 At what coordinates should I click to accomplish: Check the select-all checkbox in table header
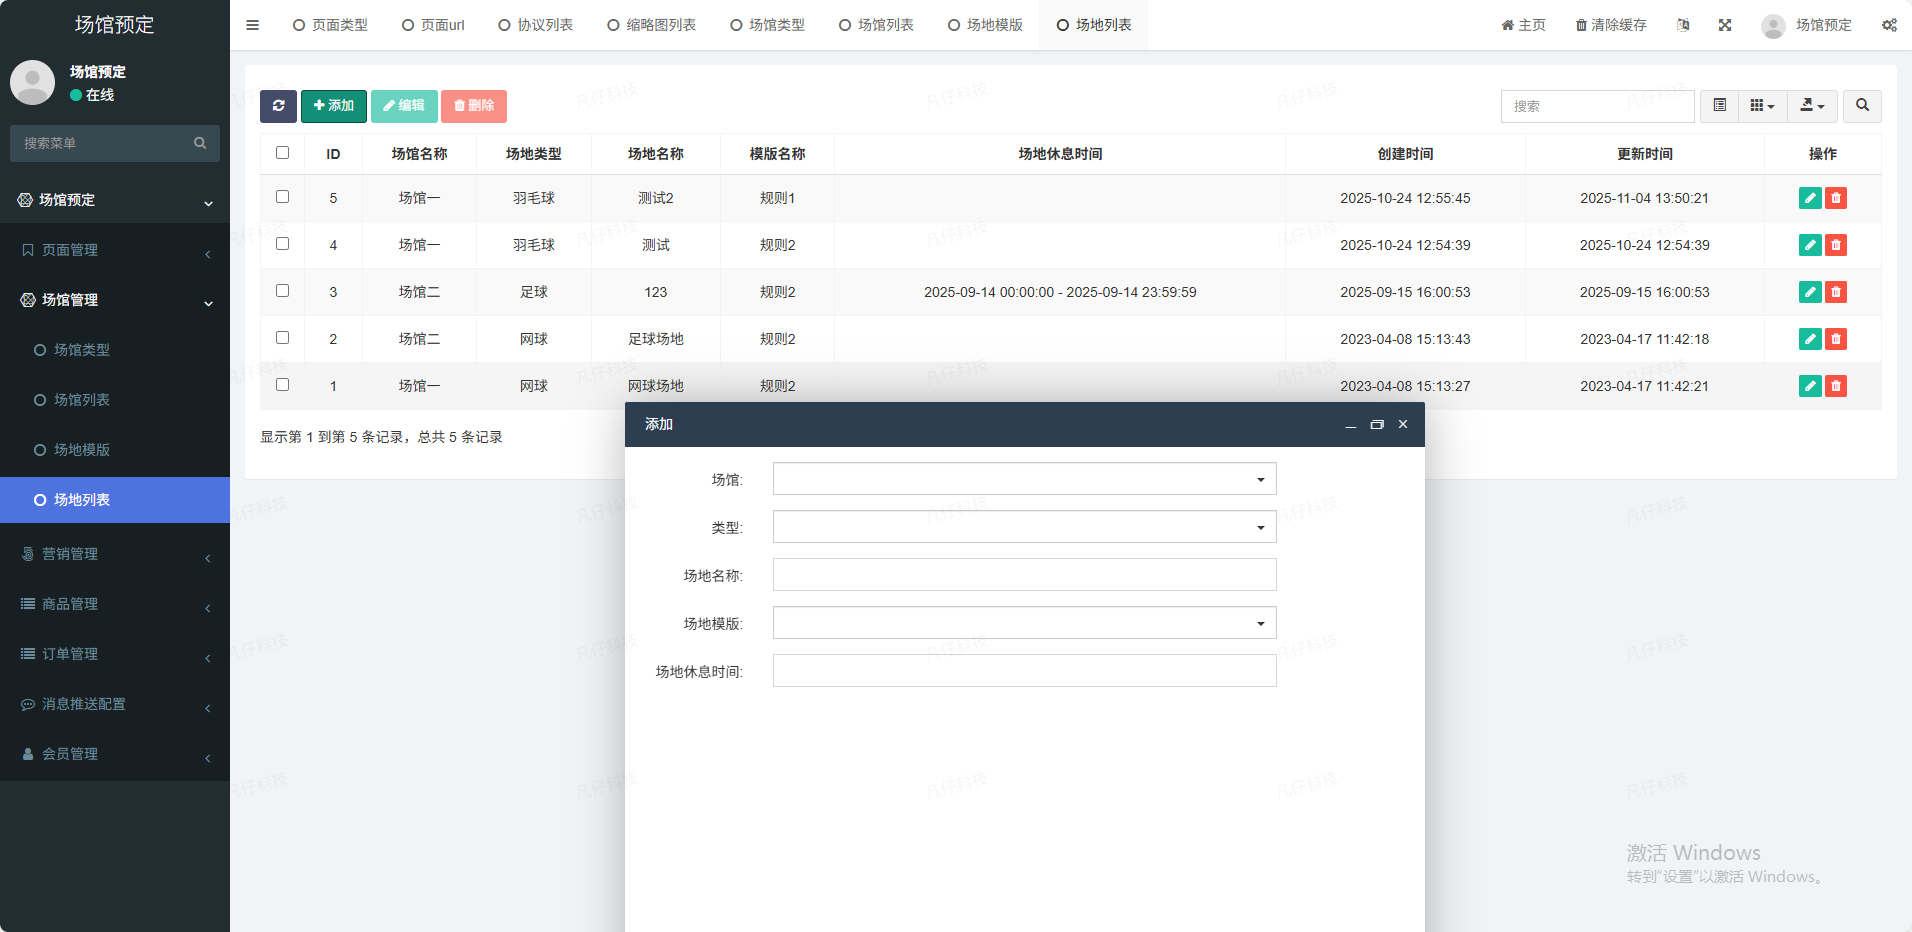(282, 153)
